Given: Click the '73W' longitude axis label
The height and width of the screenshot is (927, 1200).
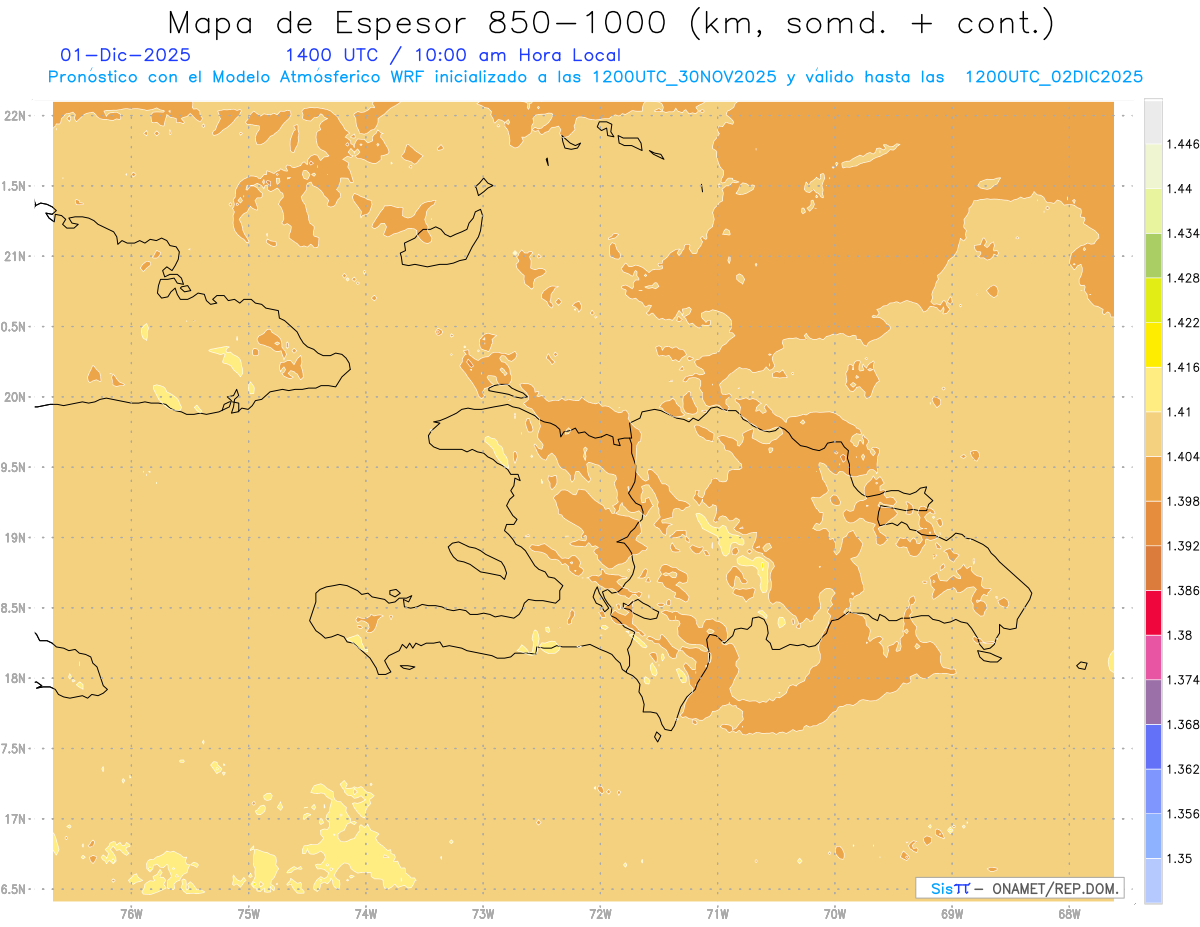Looking at the screenshot, I should pos(483,913).
